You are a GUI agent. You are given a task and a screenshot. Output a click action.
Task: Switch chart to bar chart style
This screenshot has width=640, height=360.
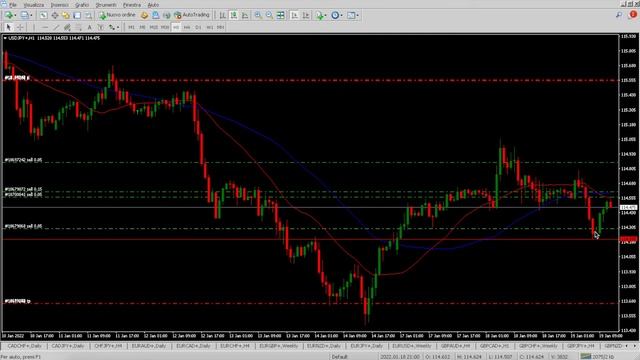[x=222, y=16]
